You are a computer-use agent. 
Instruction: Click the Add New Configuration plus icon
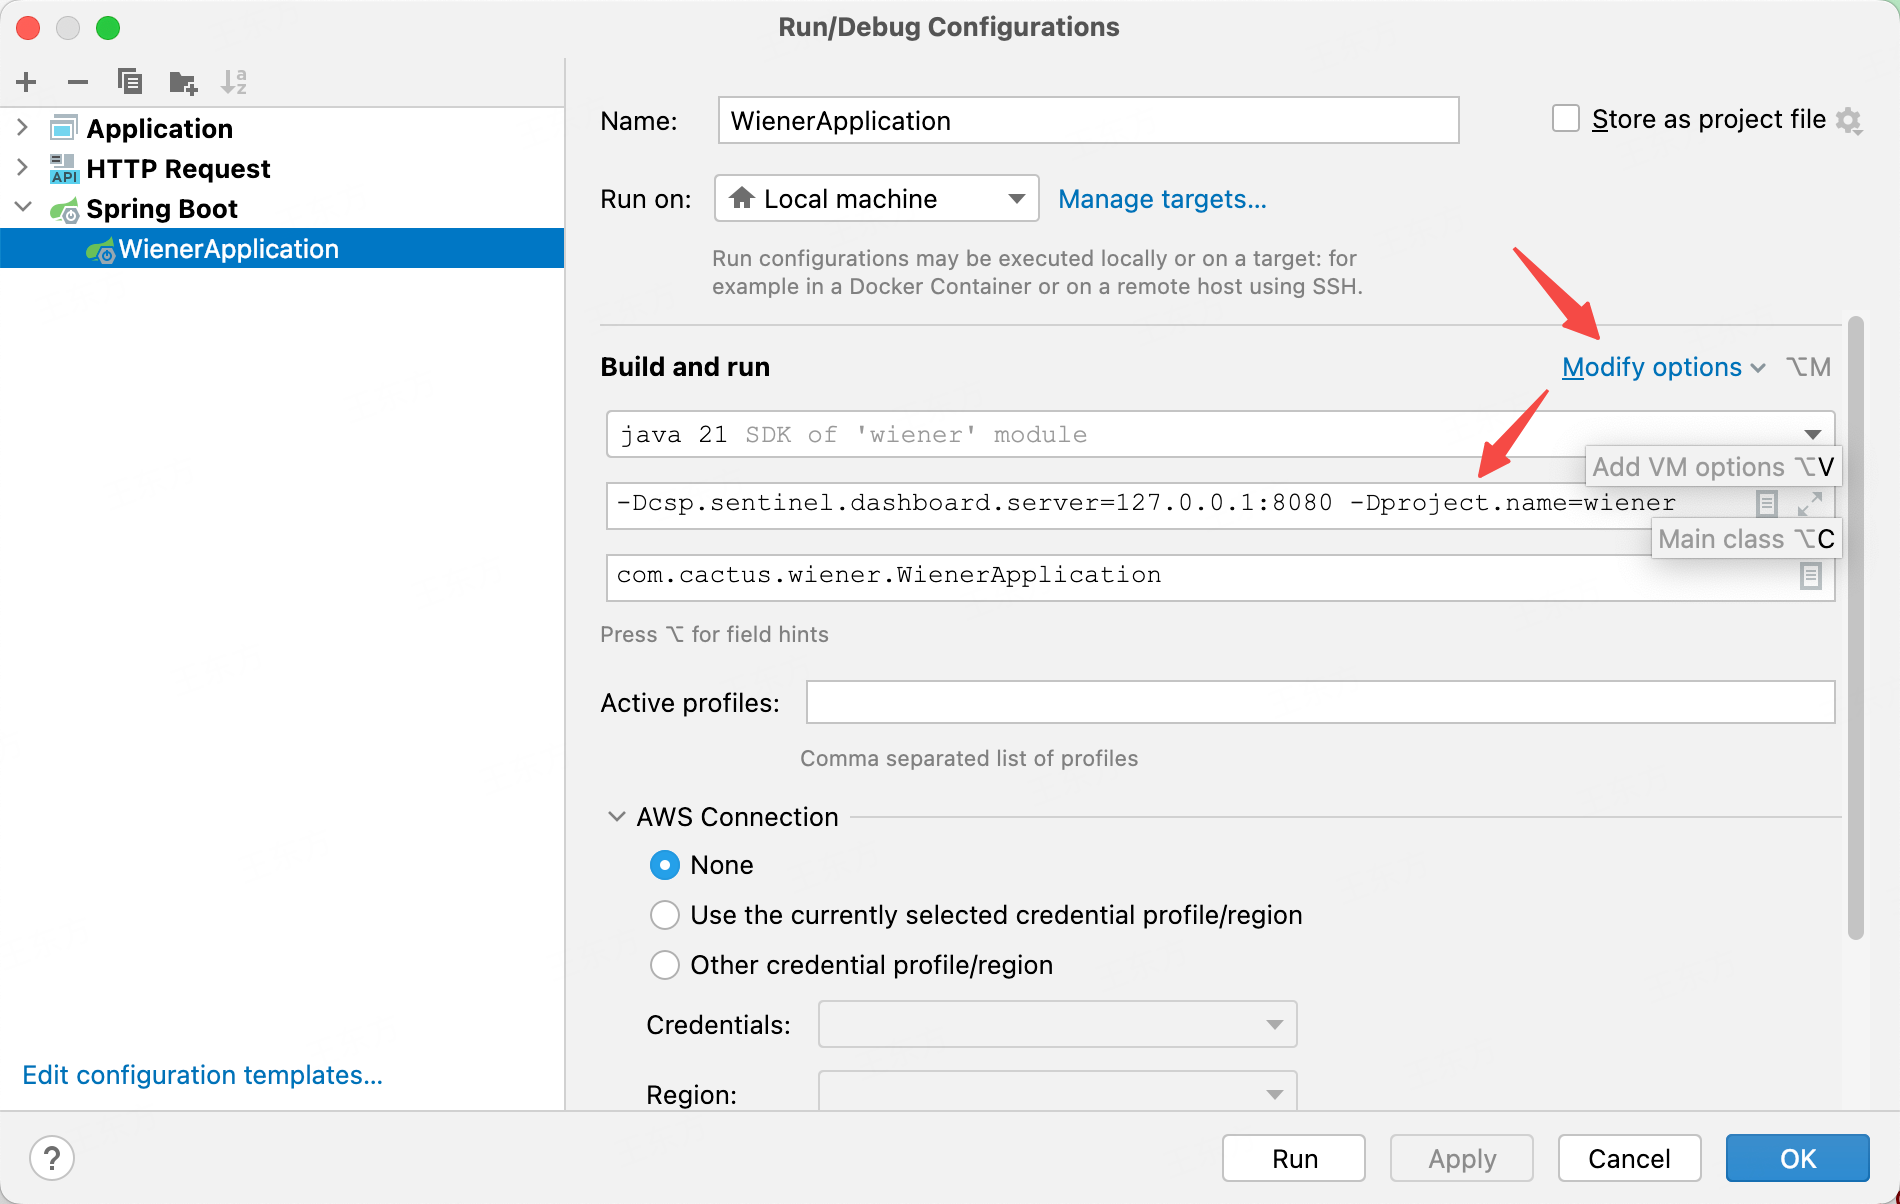[27, 82]
